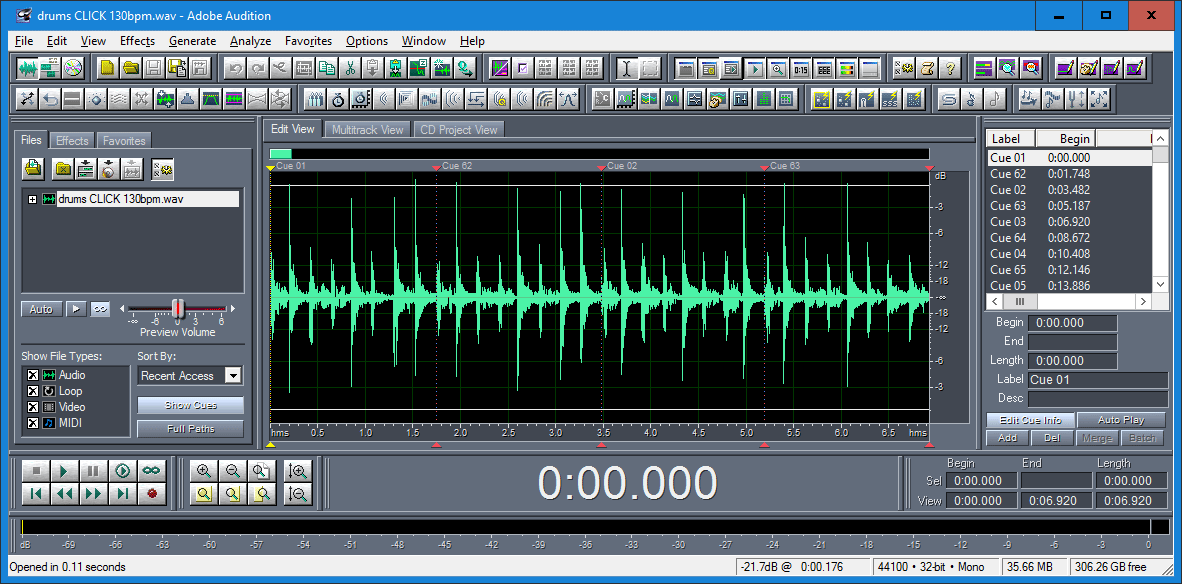Image resolution: width=1182 pixels, height=584 pixels.
Task: Click the Preview Volume slider handle
Action: click(178, 308)
